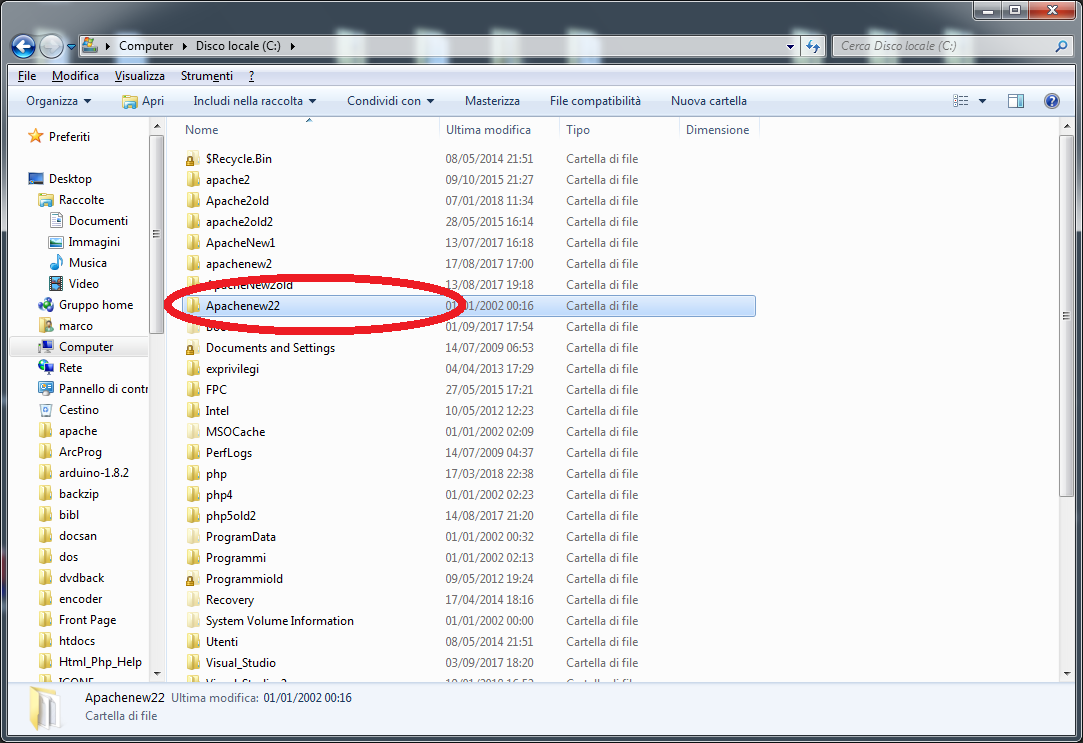
Task: Open the view options dropdown arrow
Action: pyautogui.click(x=982, y=101)
